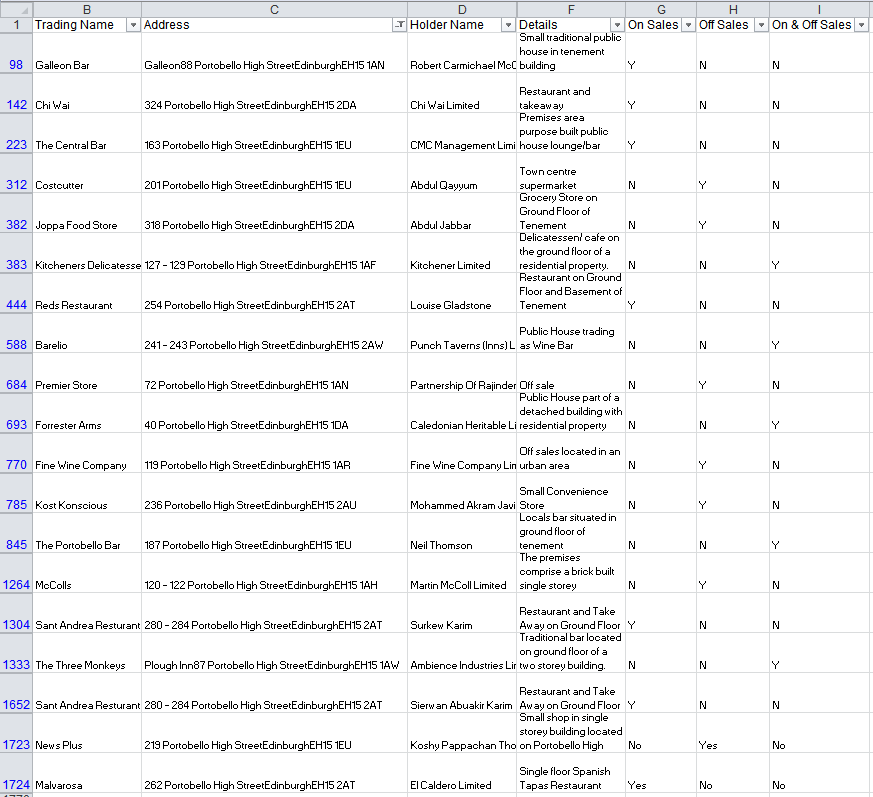Screen dimensions: 873x797
Task: Click Public House trading as Wine Bar cell
Action: coord(571,333)
